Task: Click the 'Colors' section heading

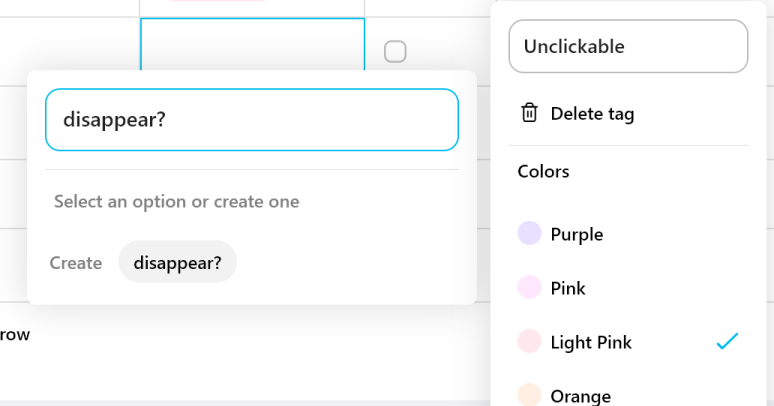Action: click(x=543, y=171)
